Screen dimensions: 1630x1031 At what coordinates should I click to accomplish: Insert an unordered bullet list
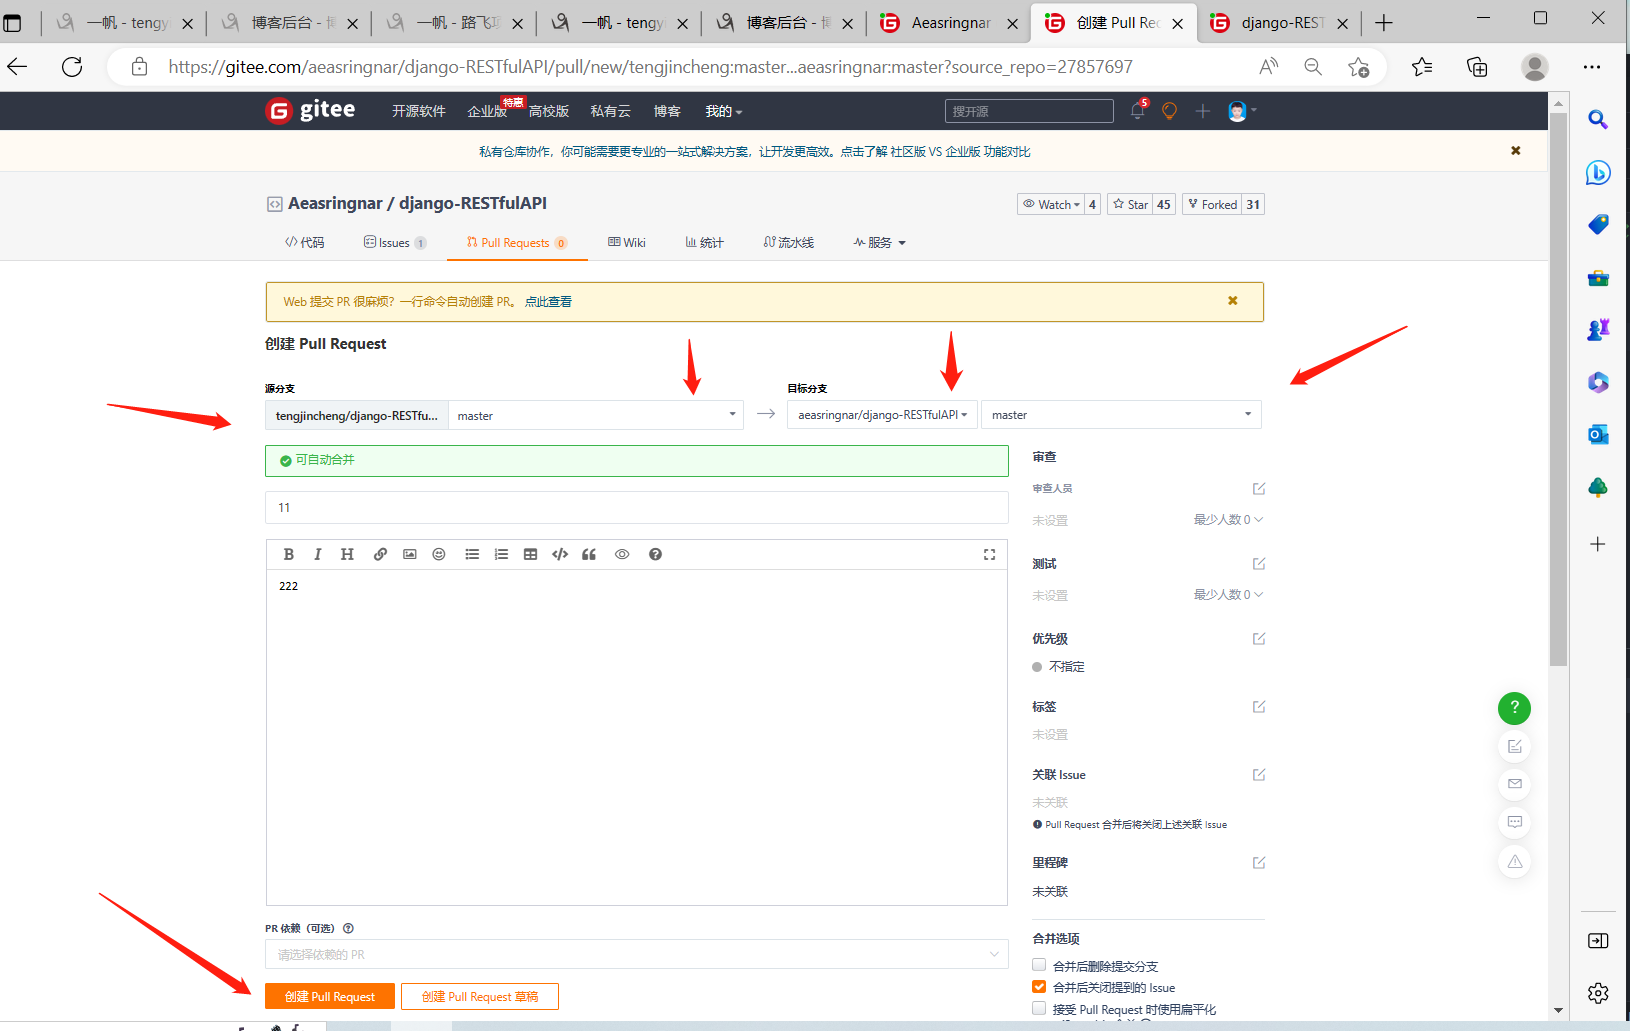pyautogui.click(x=472, y=554)
